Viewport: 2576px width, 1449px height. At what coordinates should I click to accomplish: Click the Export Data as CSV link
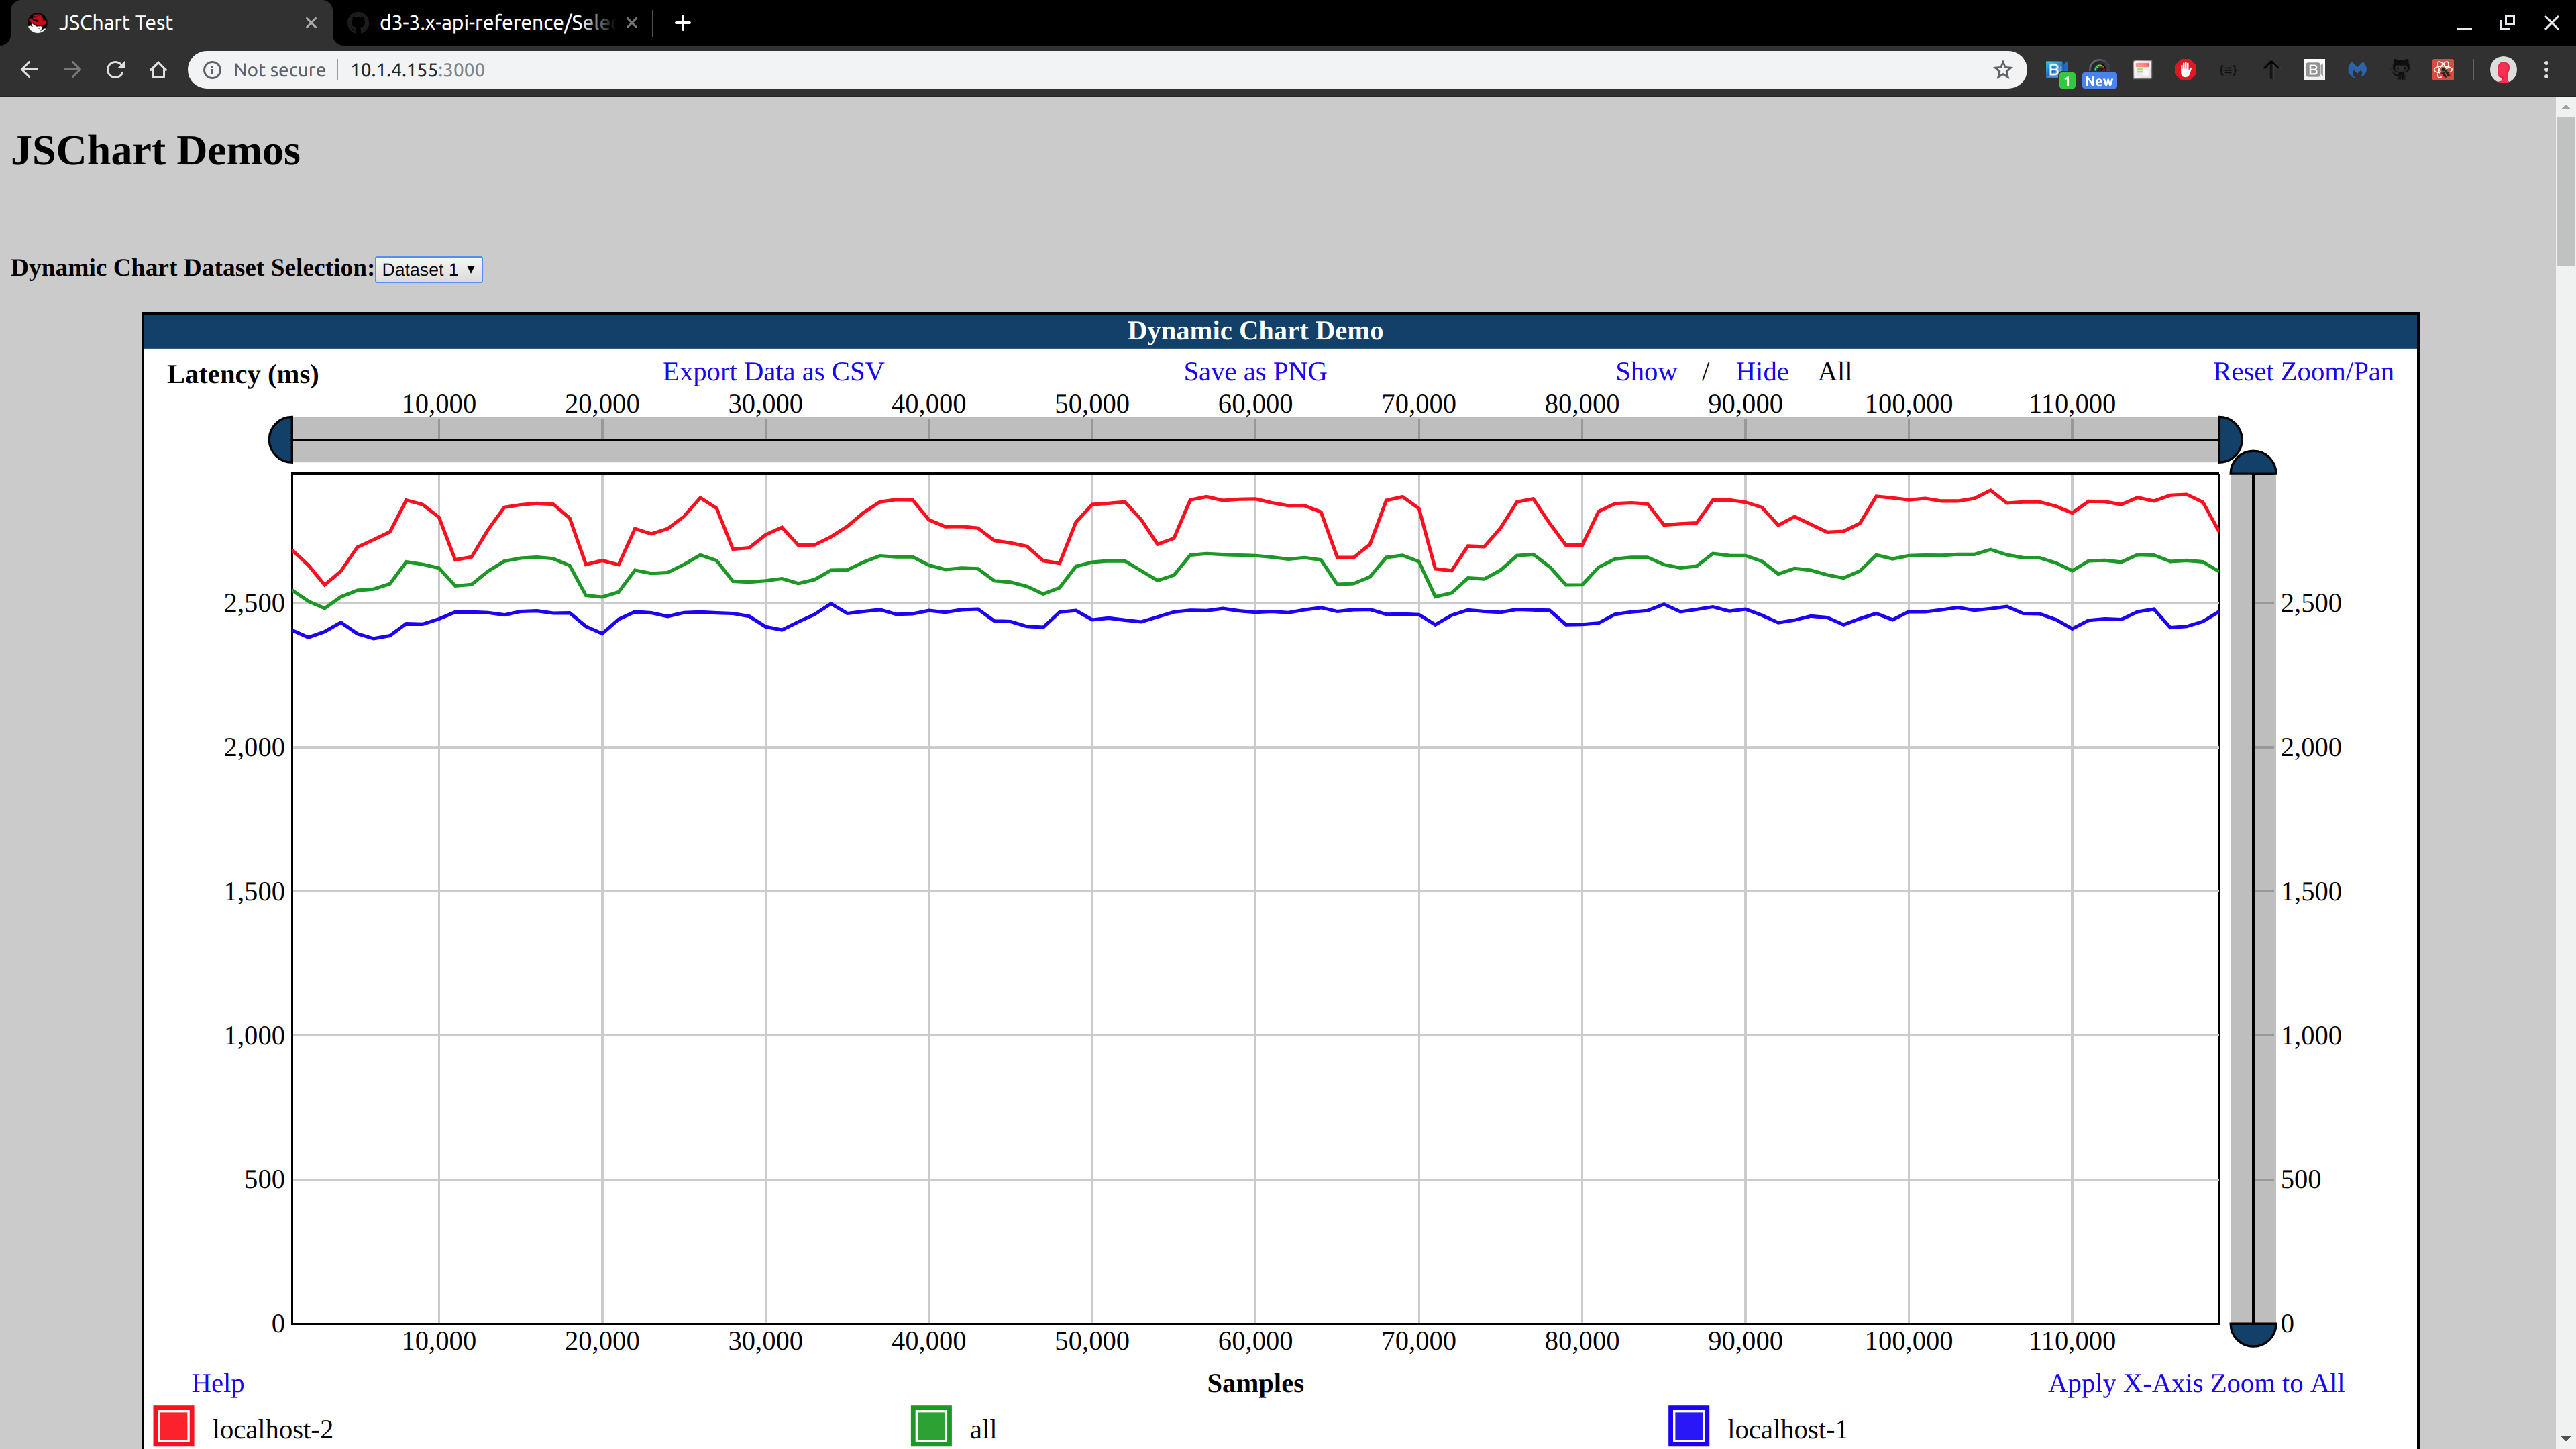[x=773, y=372]
